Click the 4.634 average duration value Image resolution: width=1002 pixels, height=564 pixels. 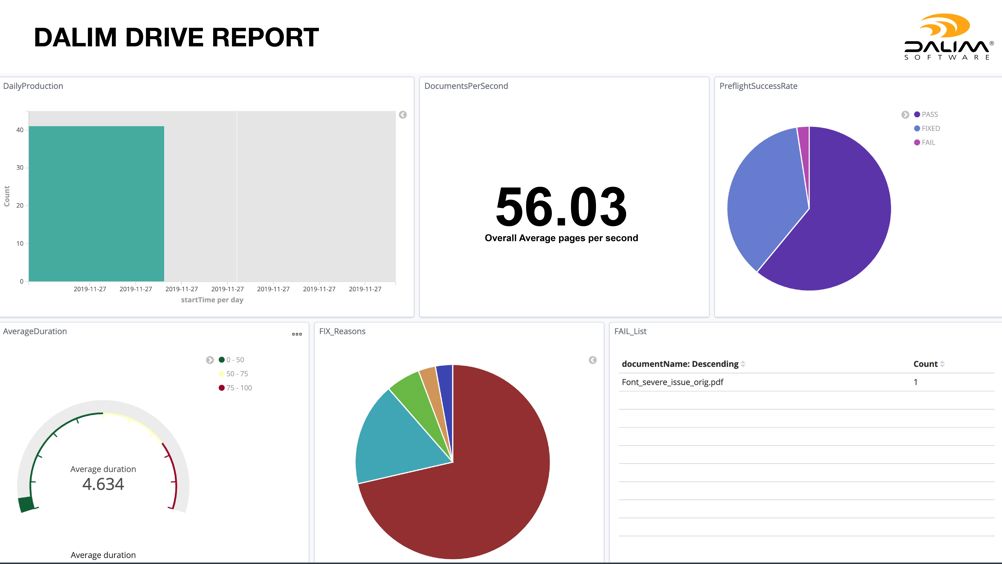(x=103, y=484)
